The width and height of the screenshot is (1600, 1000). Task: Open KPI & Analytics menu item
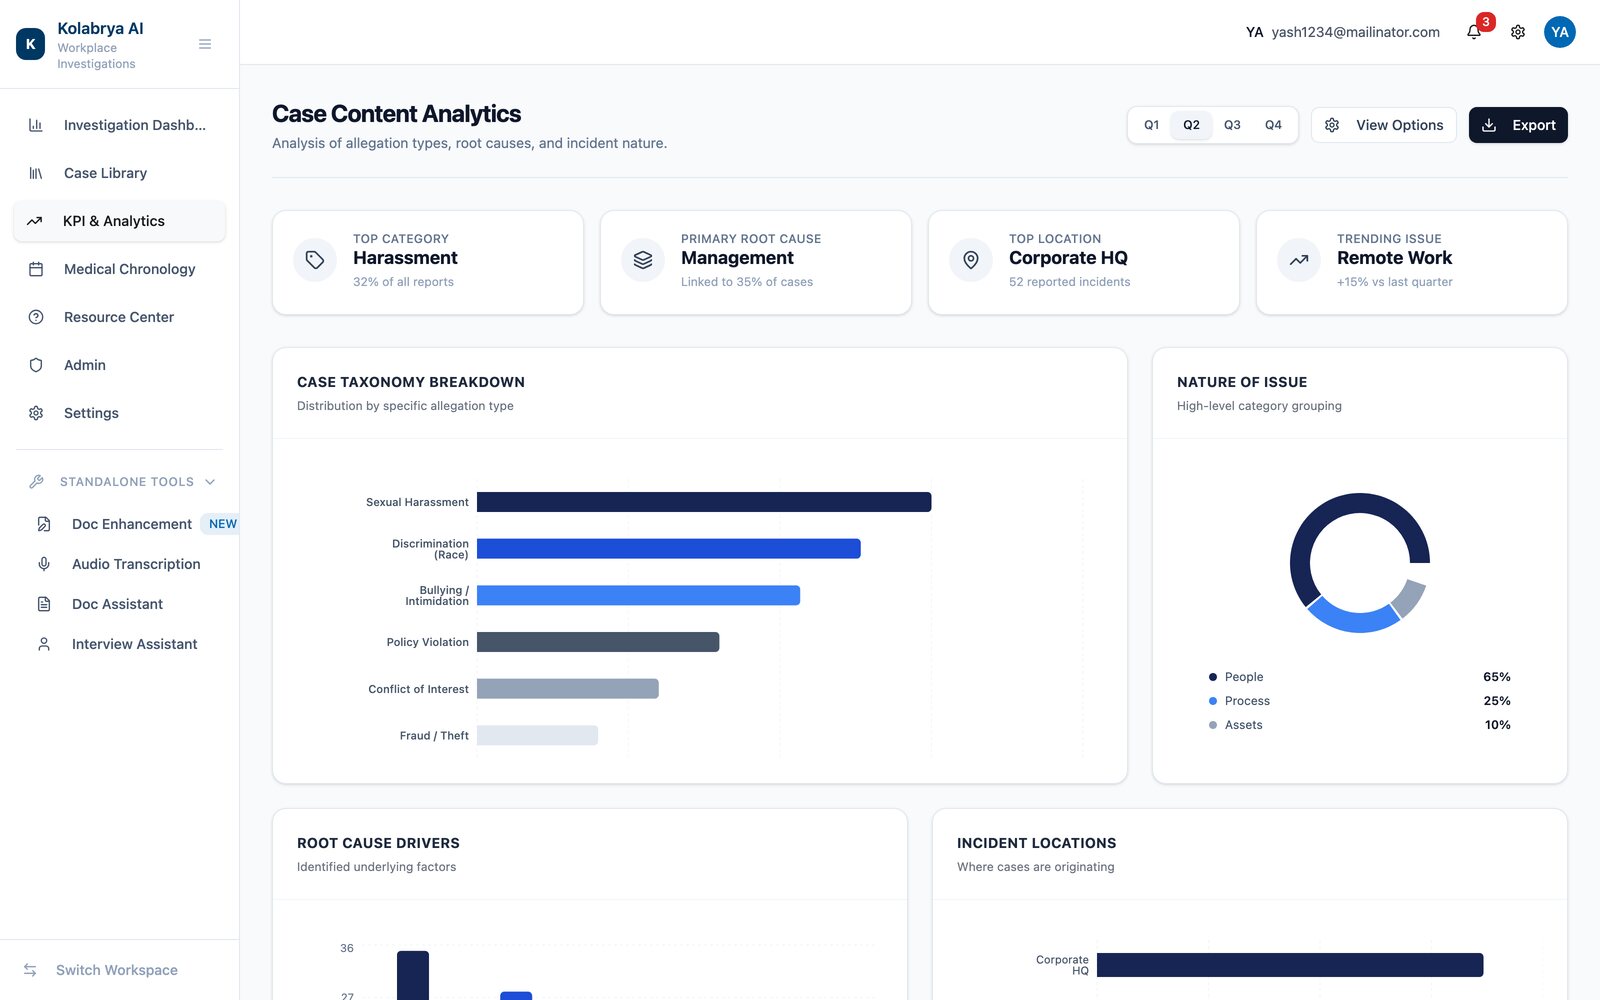click(119, 221)
